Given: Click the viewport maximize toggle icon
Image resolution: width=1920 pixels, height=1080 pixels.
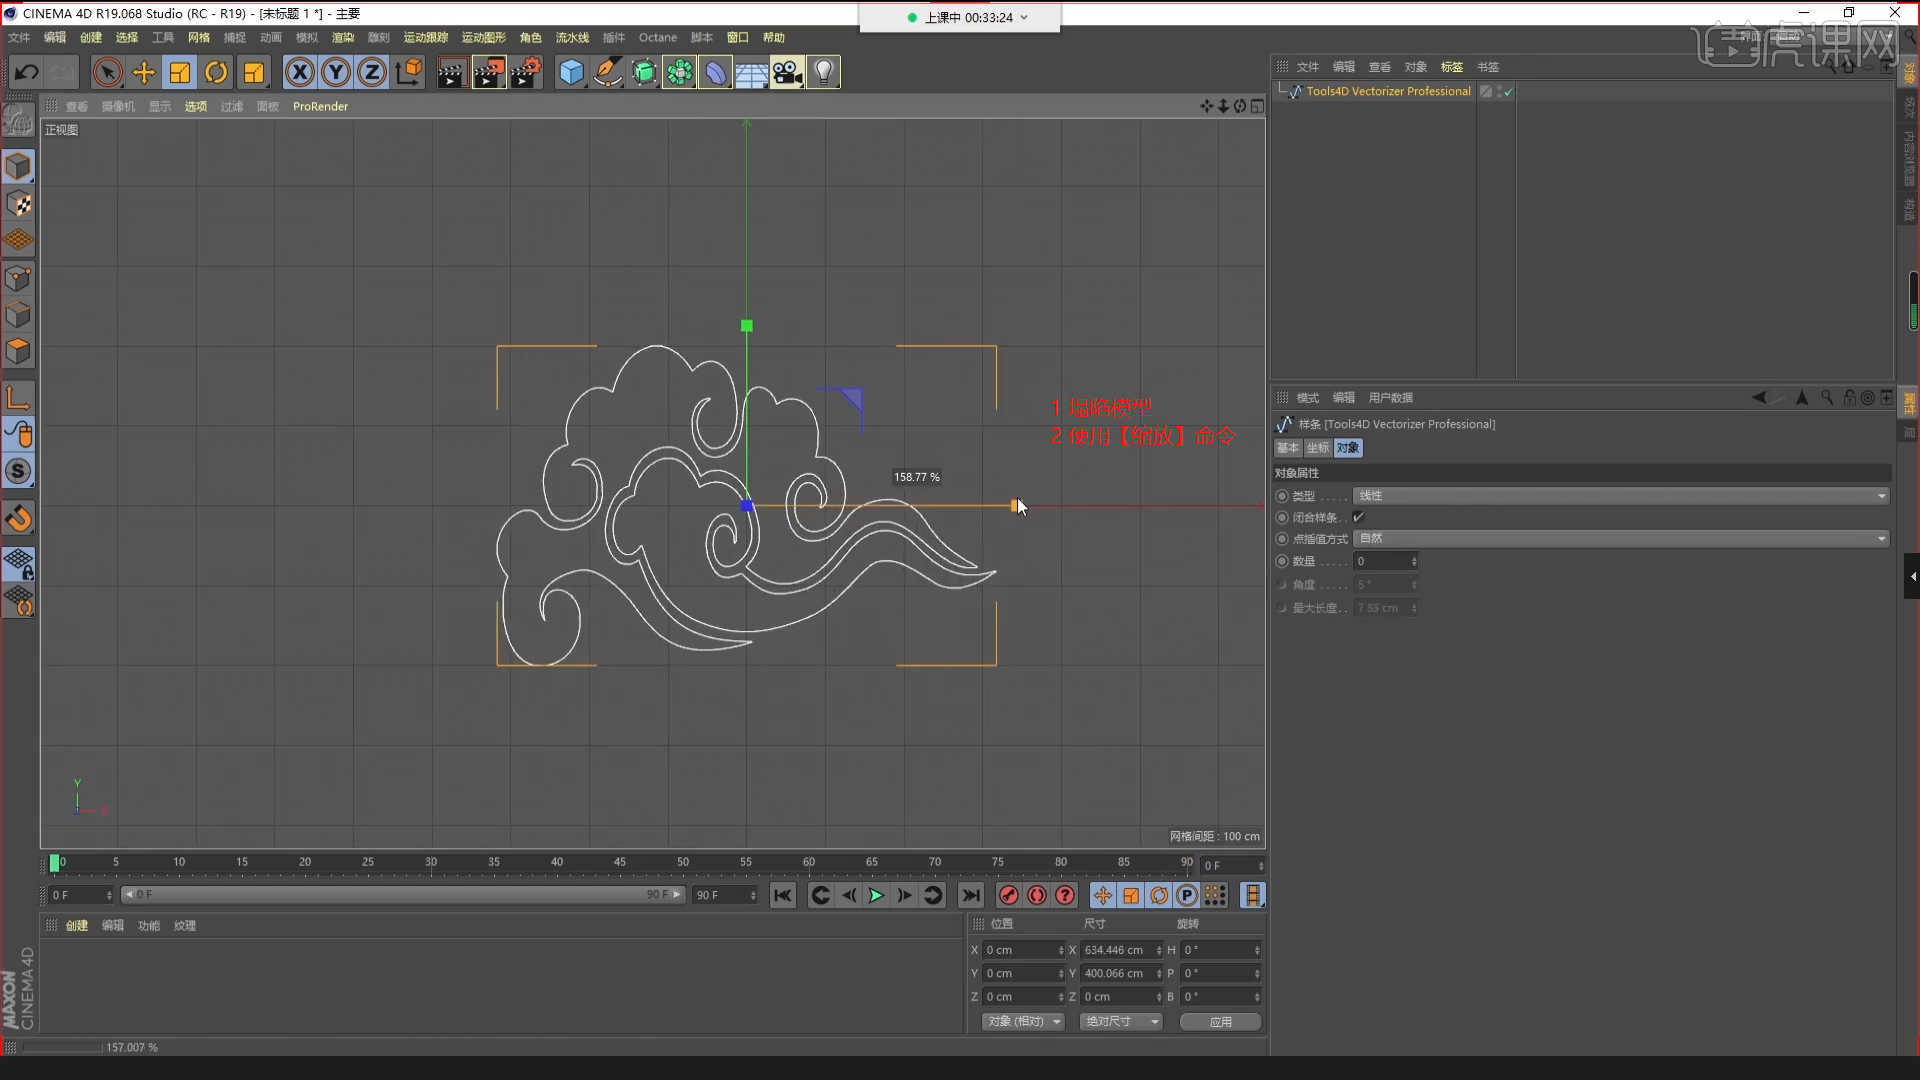Looking at the screenshot, I should click(x=1257, y=106).
